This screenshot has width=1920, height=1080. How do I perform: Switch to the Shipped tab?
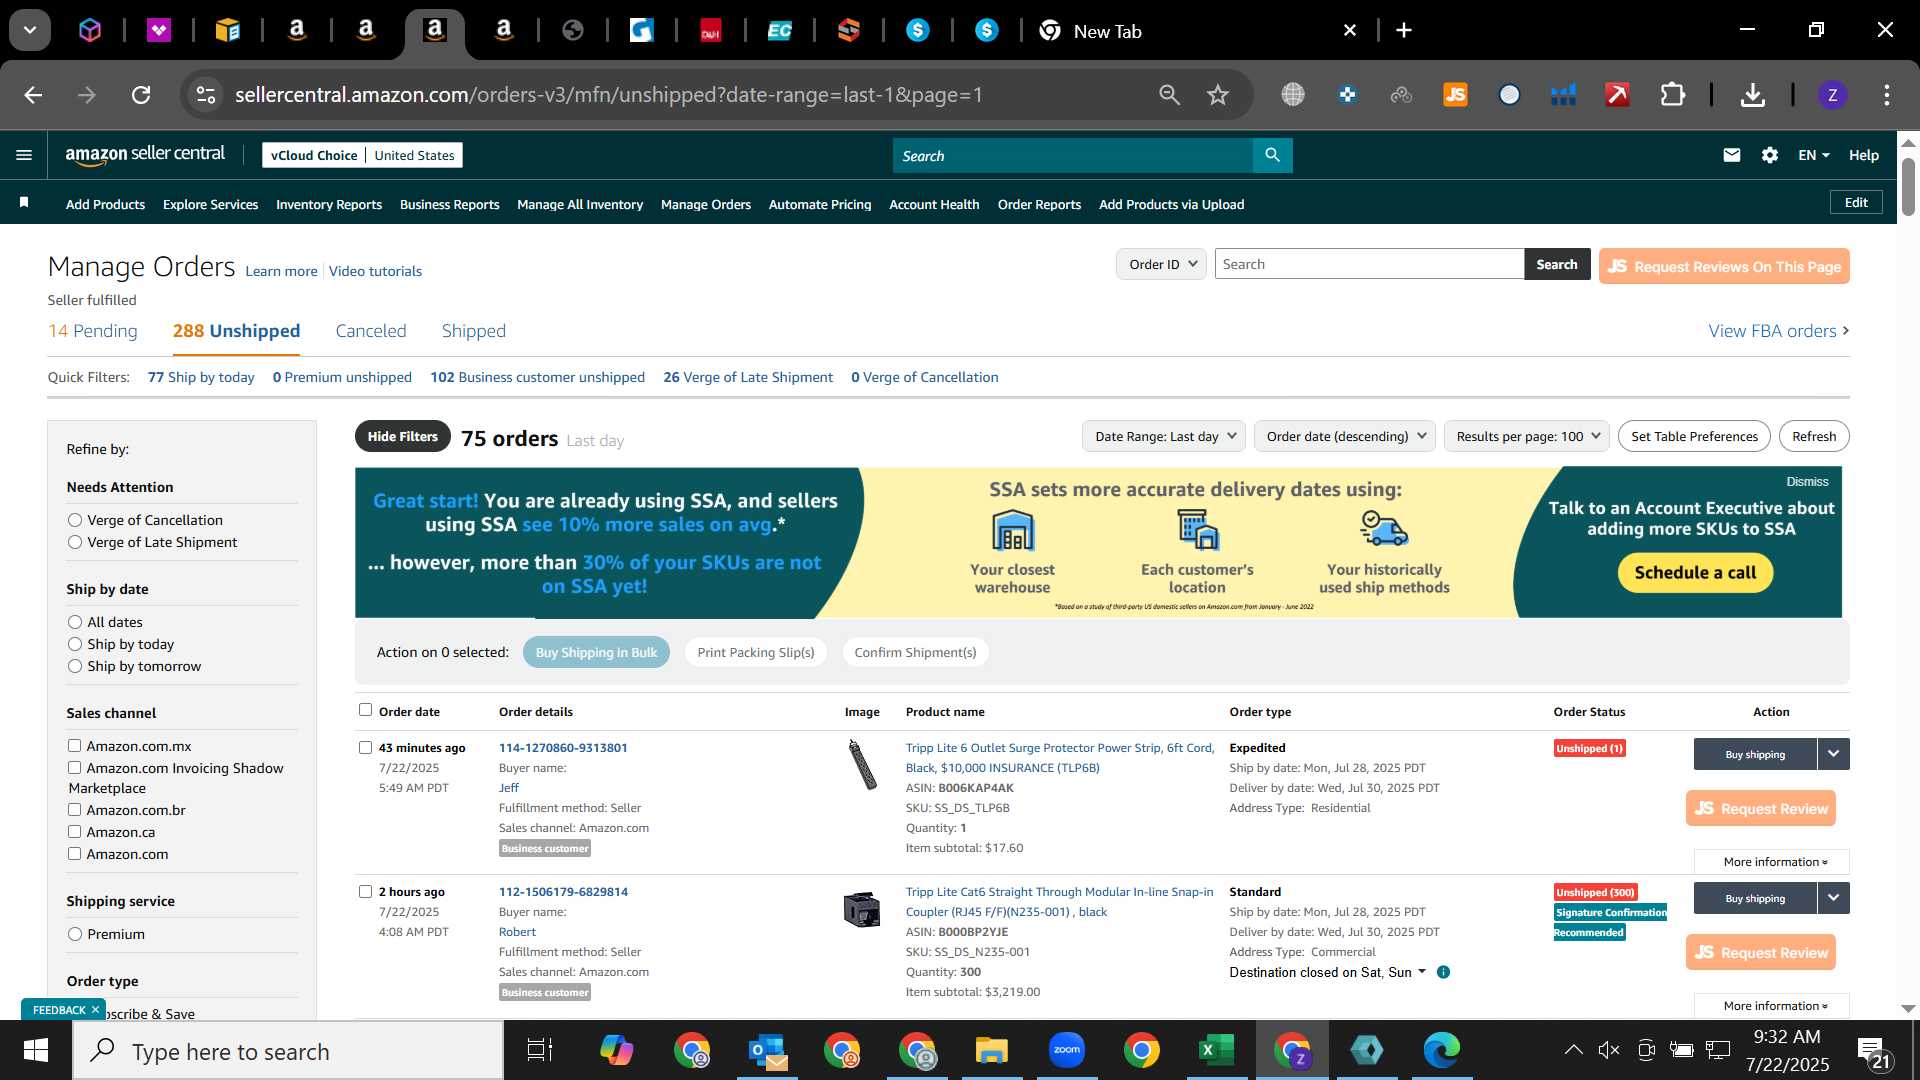474,331
